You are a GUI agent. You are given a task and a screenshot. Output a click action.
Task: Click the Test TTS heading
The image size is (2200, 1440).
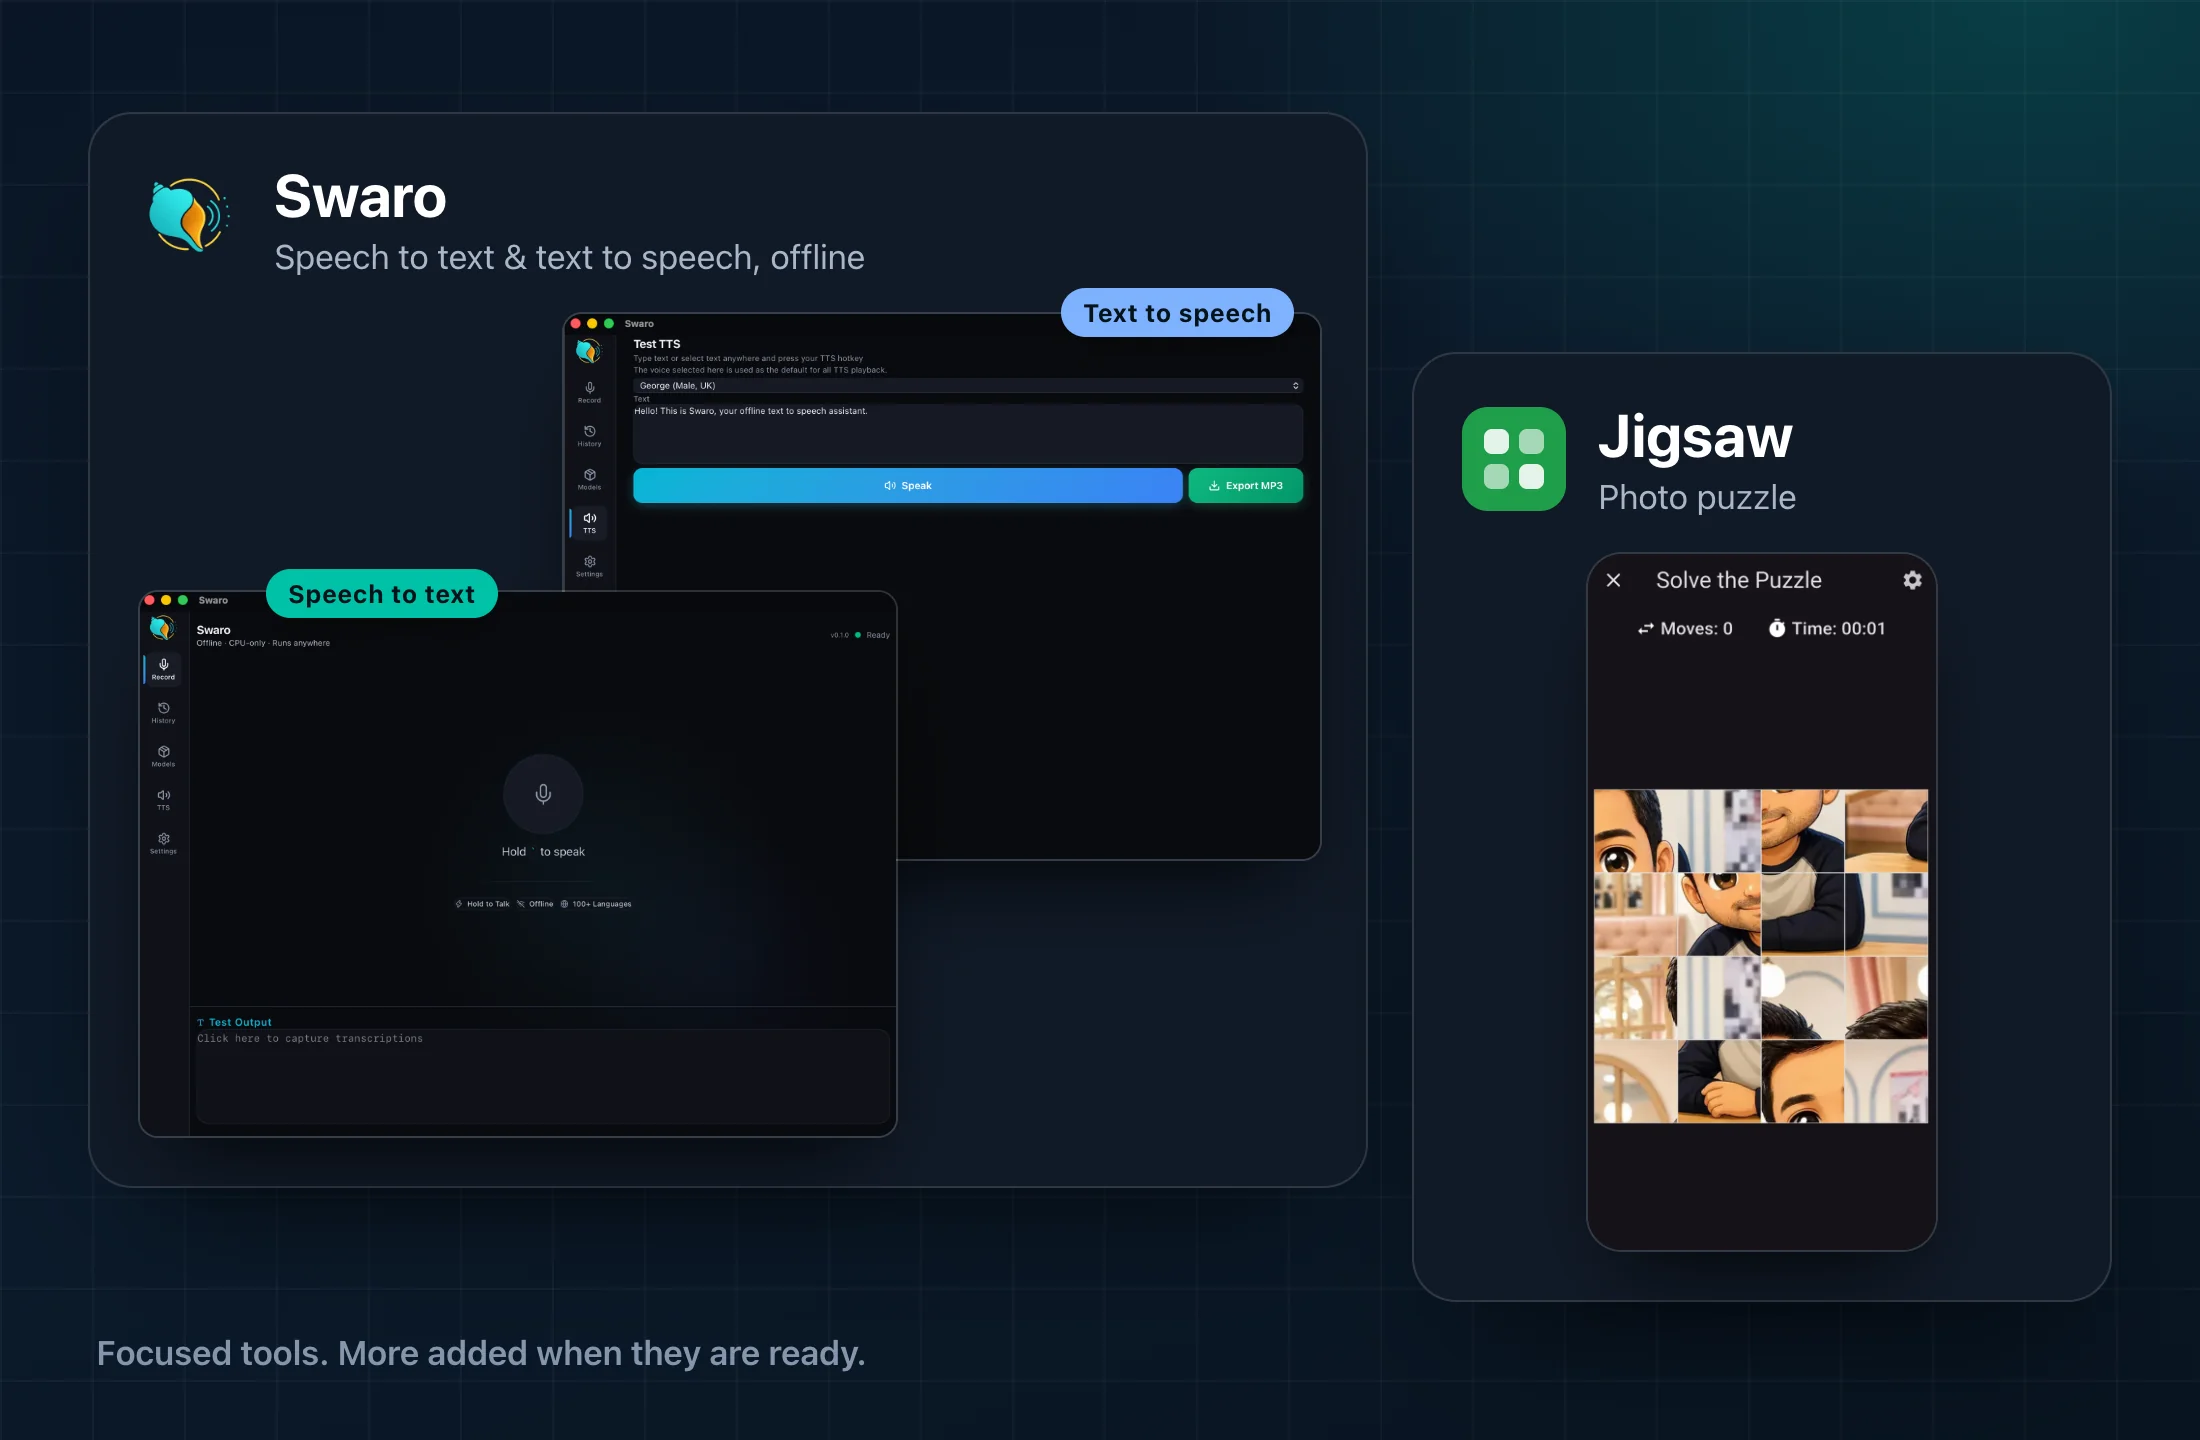pos(657,344)
